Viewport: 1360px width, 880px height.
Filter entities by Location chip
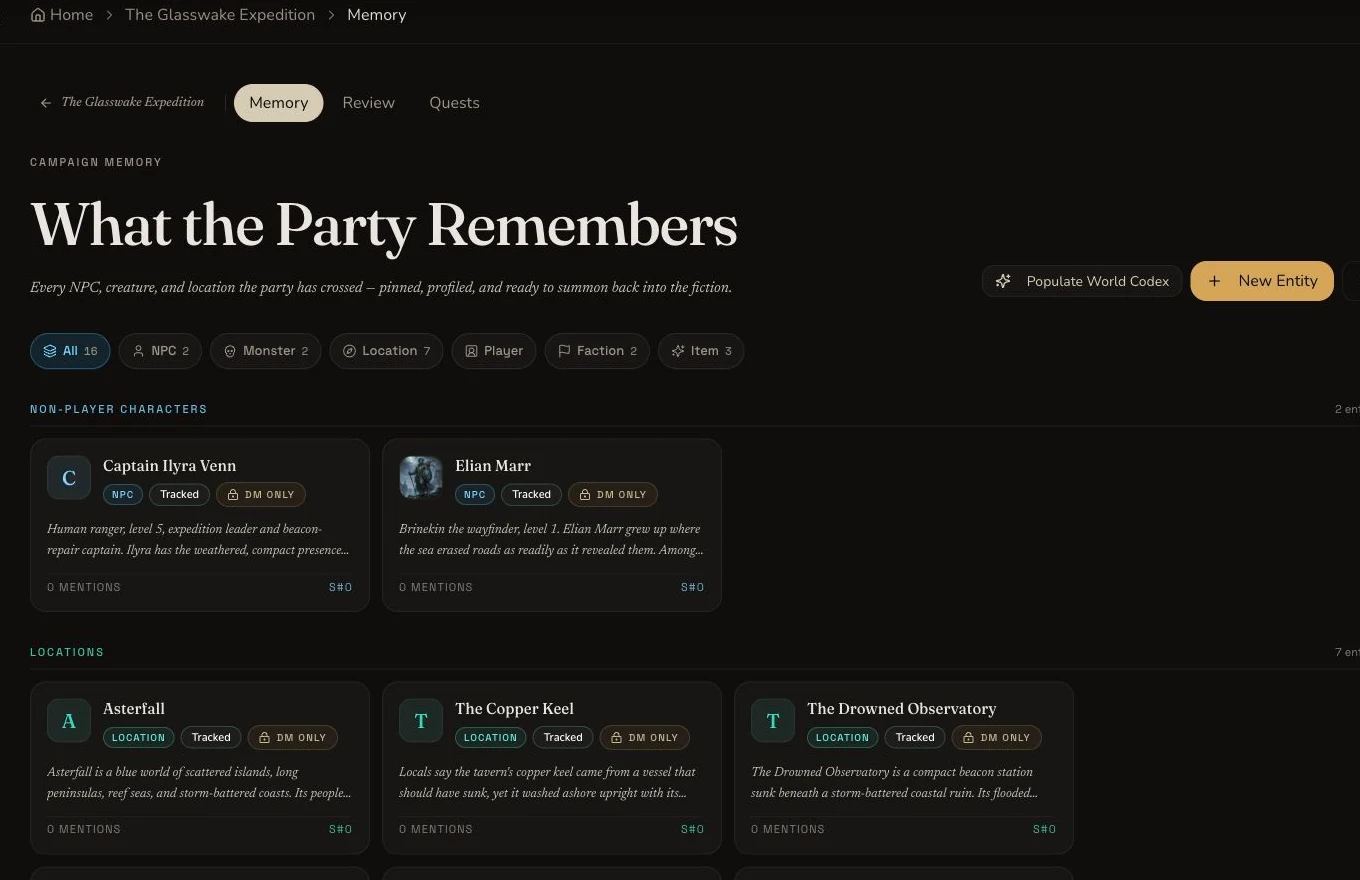click(386, 351)
